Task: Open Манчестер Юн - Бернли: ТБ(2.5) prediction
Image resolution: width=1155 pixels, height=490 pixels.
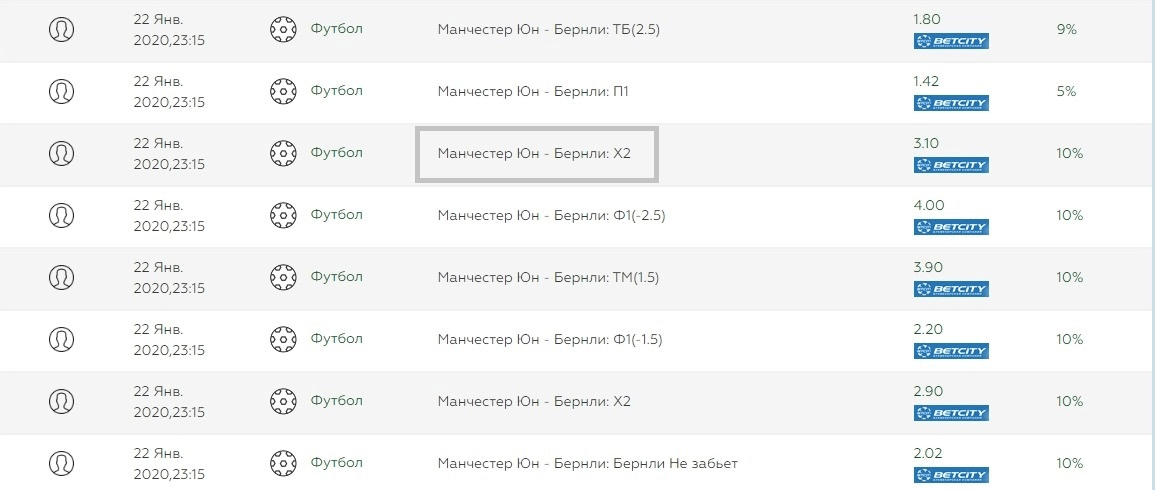Action: coord(548,30)
